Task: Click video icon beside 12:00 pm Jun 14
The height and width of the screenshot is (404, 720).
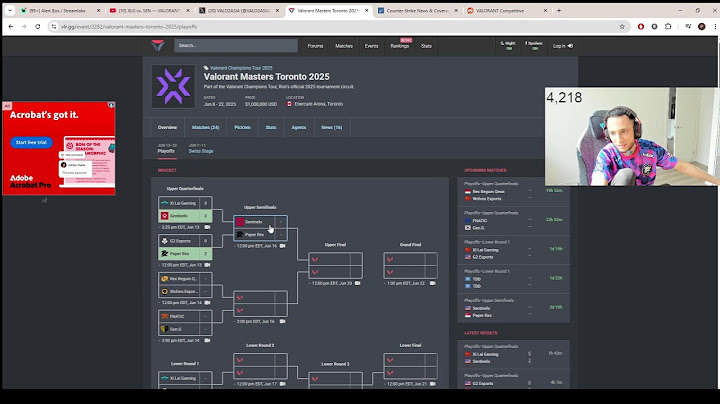Action: pyautogui.click(x=207, y=303)
